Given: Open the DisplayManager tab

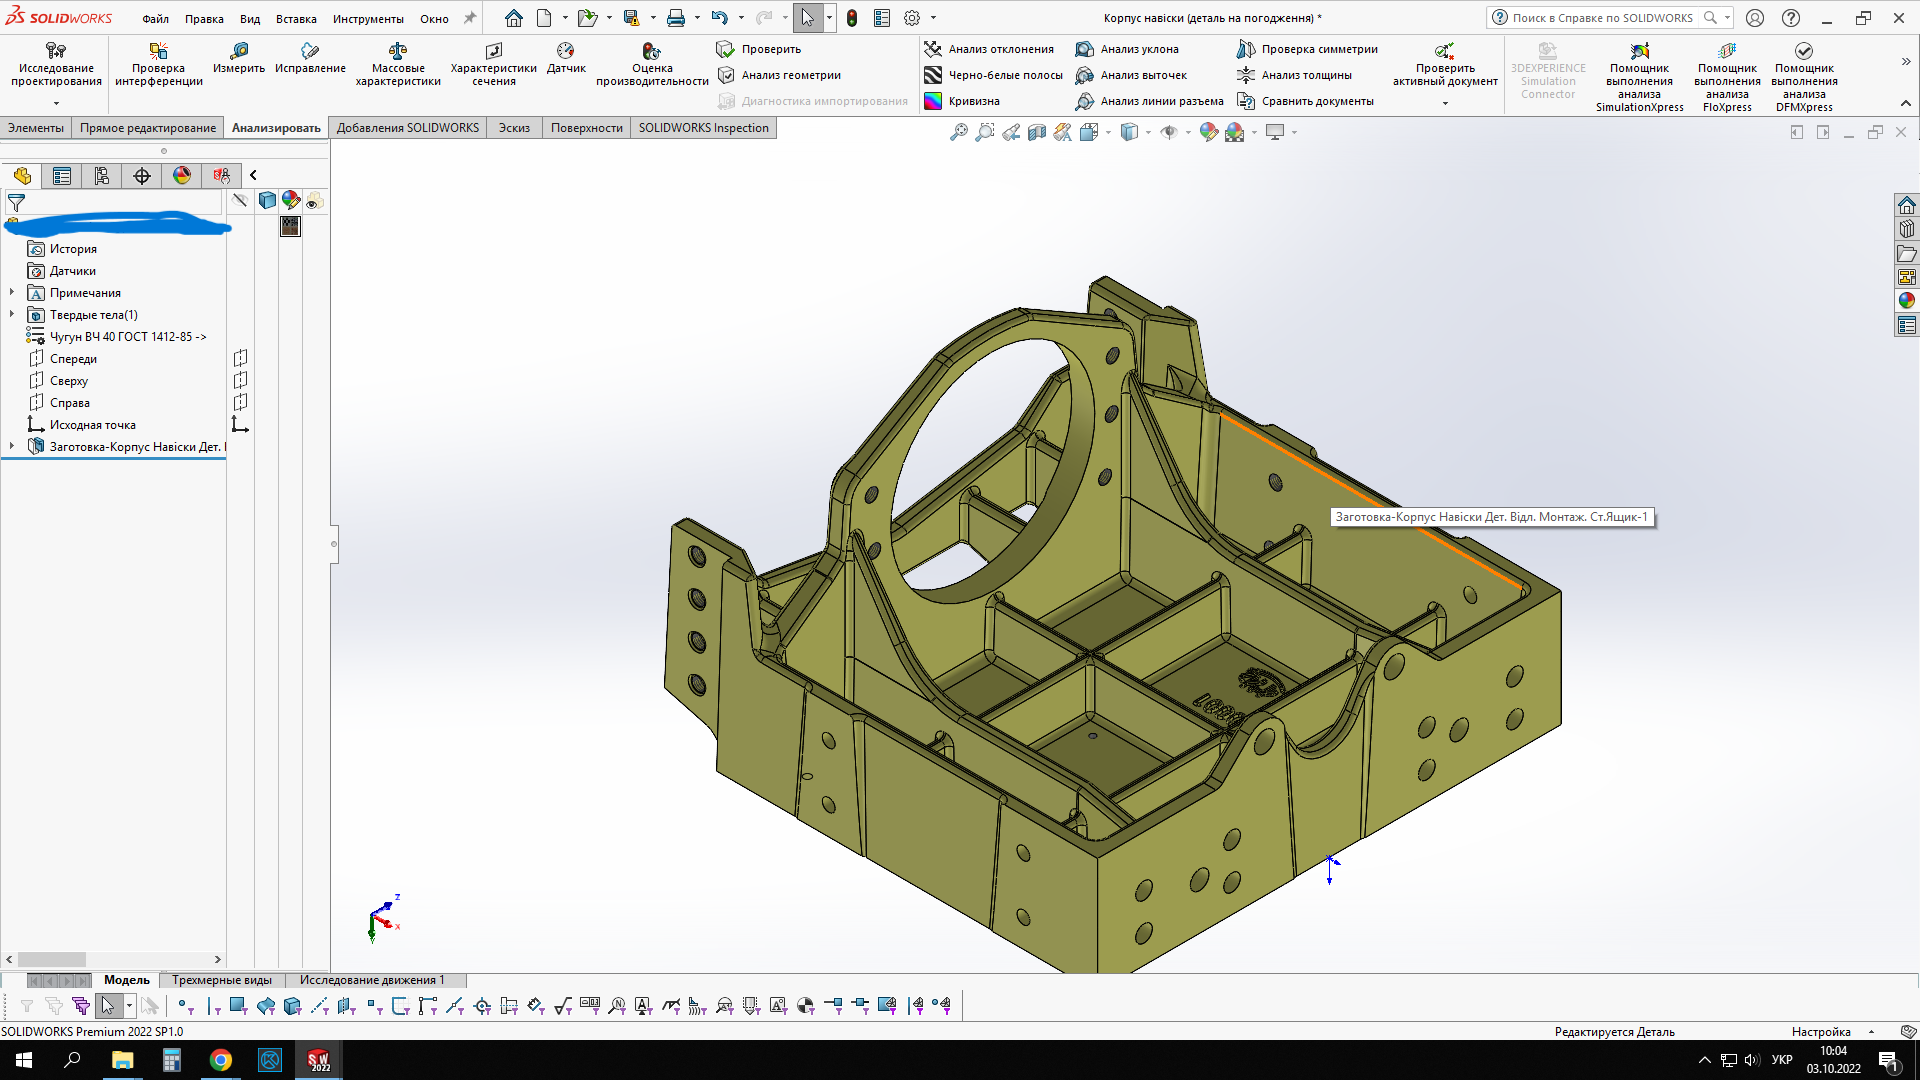Looking at the screenshot, I should tap(182, 176).
